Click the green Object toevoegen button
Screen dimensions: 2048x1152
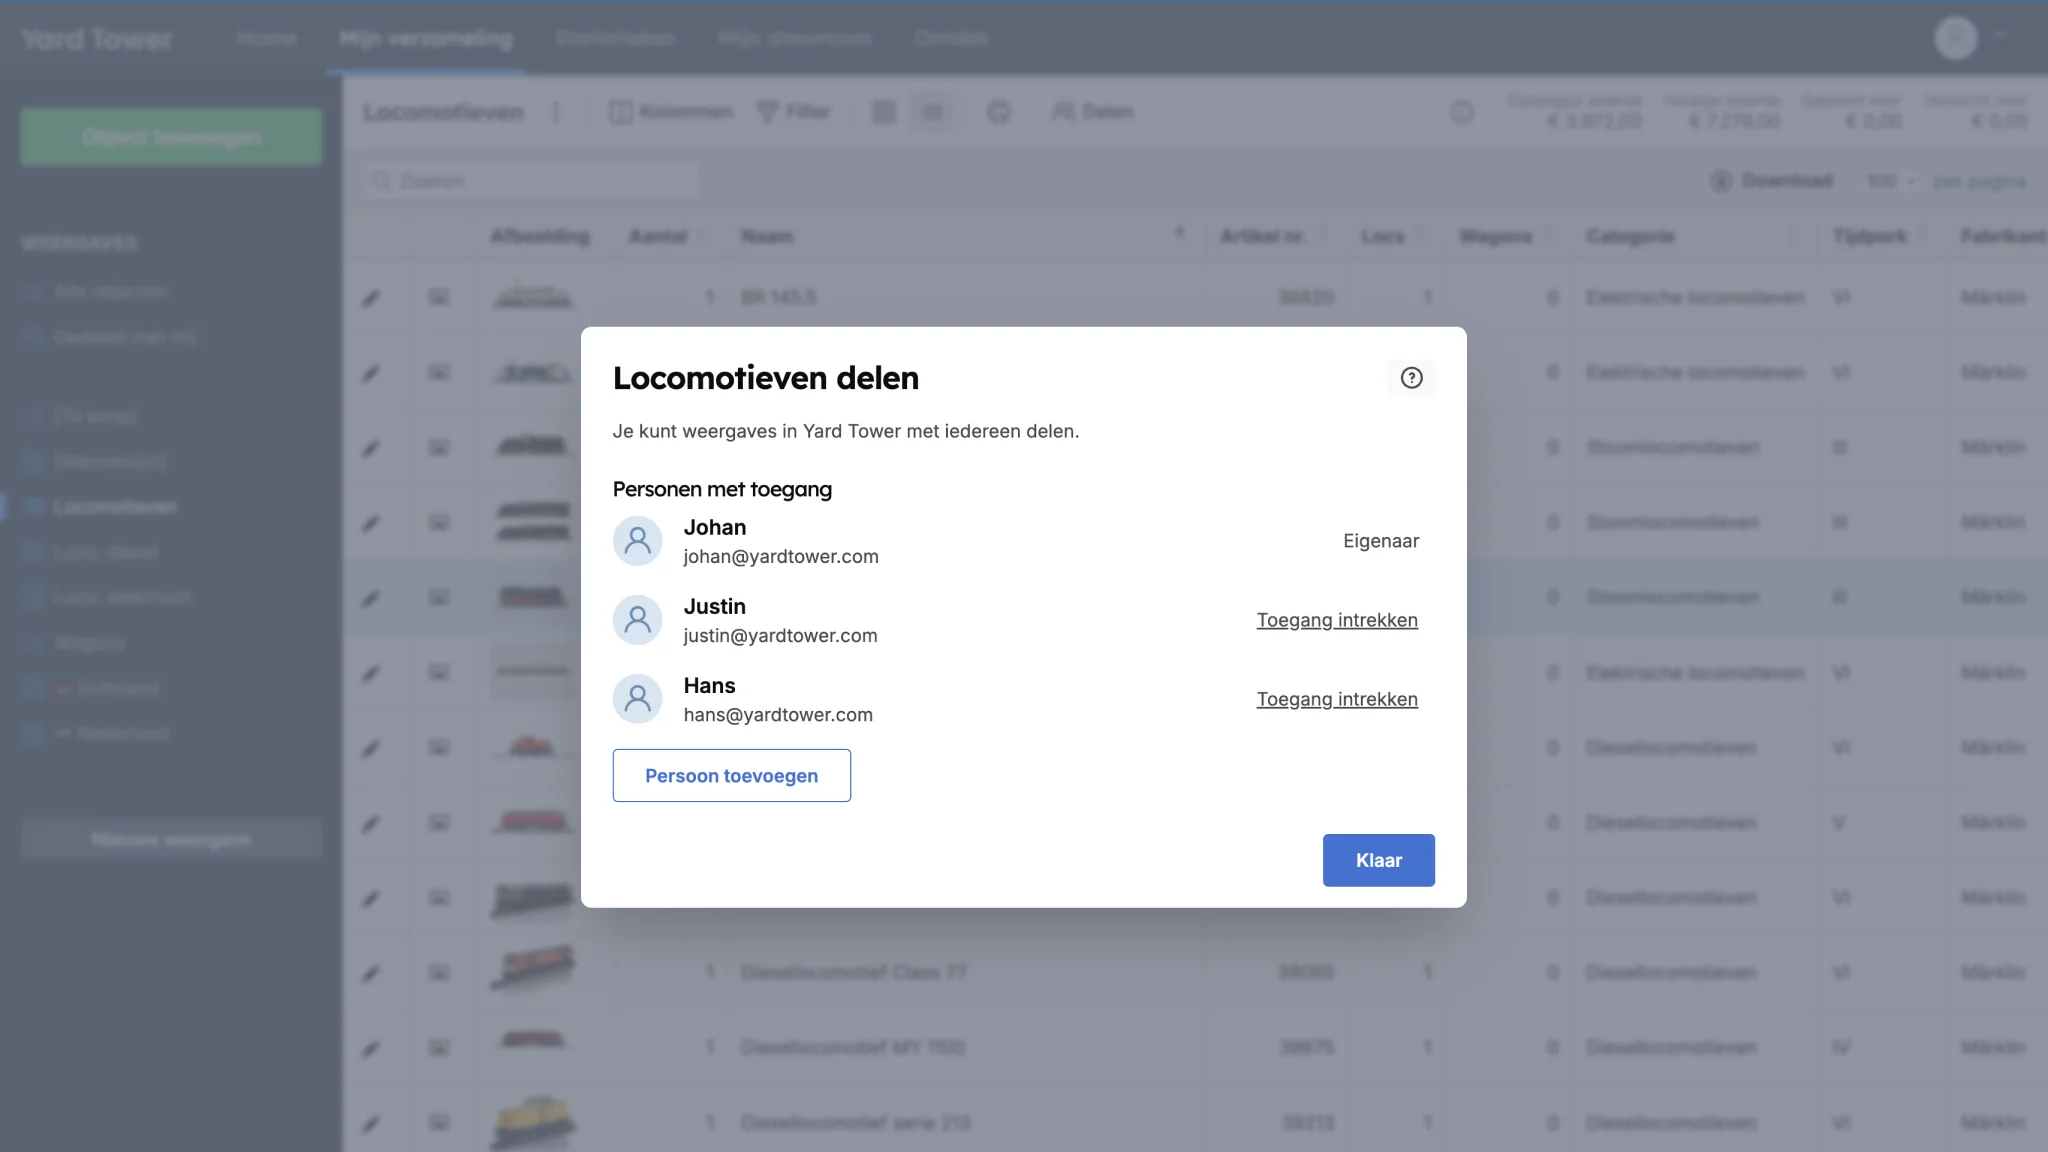click(x=171, y=137)
